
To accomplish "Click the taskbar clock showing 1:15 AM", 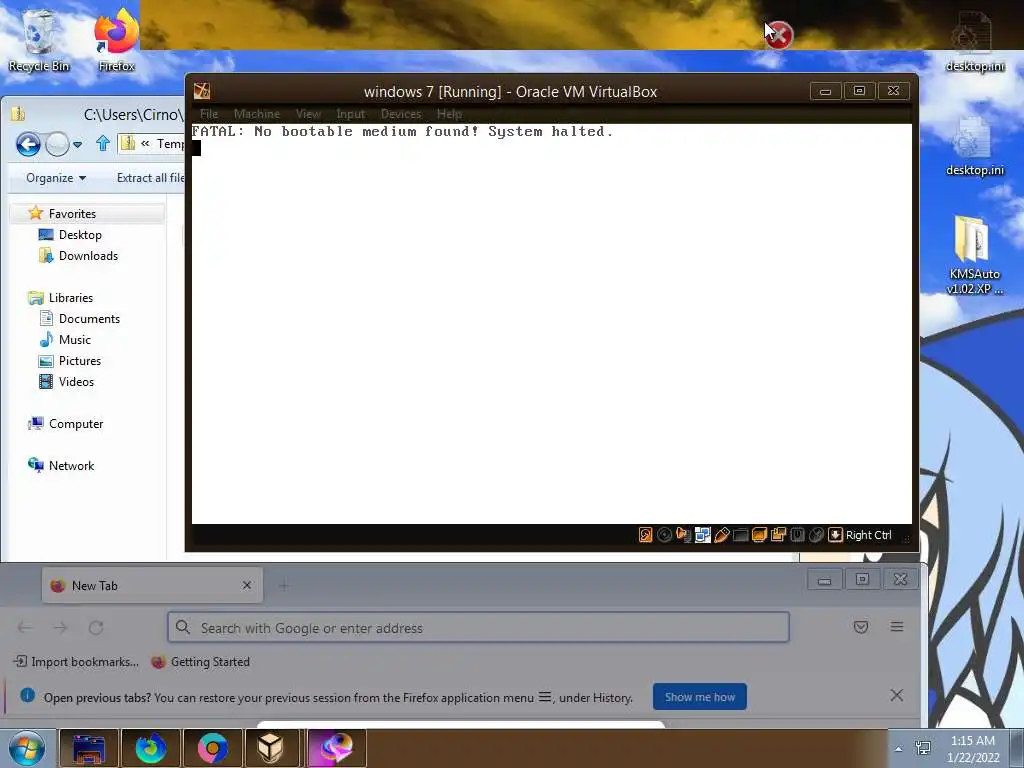I will tap(972, 748).
